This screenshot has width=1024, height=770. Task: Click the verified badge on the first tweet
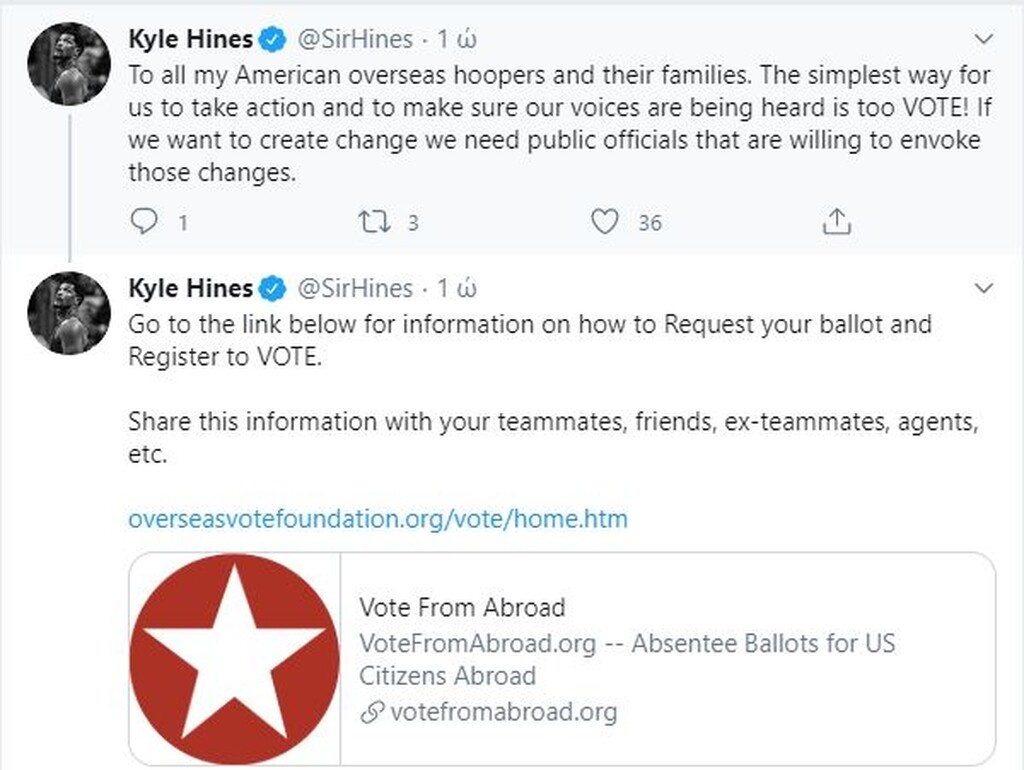tap(272, 40)
